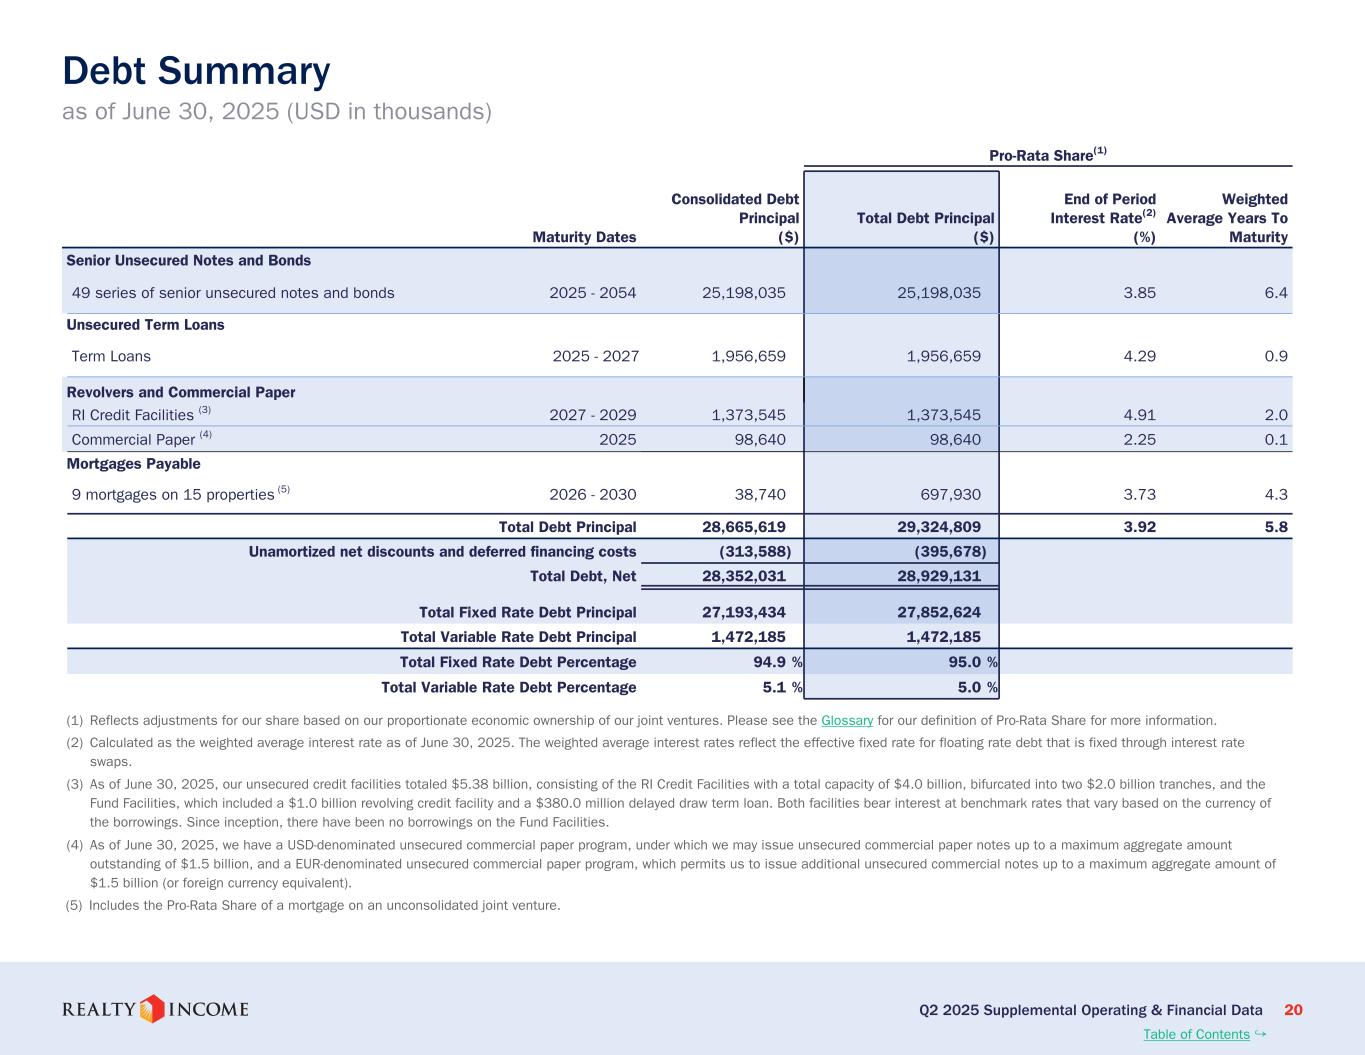The width and height of the screenshot is (1365, 1055).
Task: Click the Weighted Average Years To Maturity header
Action: tap(1227, 218)
